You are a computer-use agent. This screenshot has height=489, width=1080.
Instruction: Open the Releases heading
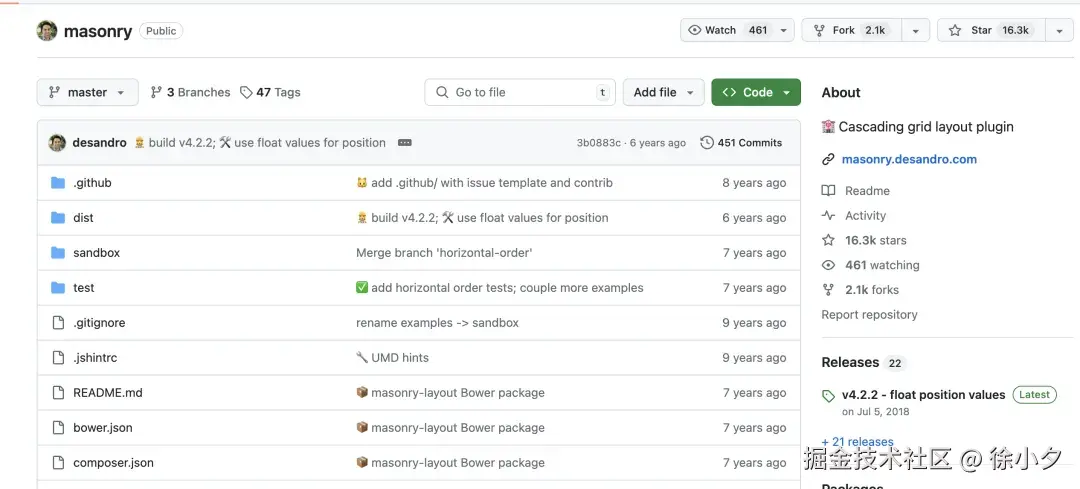coord(851,362)
